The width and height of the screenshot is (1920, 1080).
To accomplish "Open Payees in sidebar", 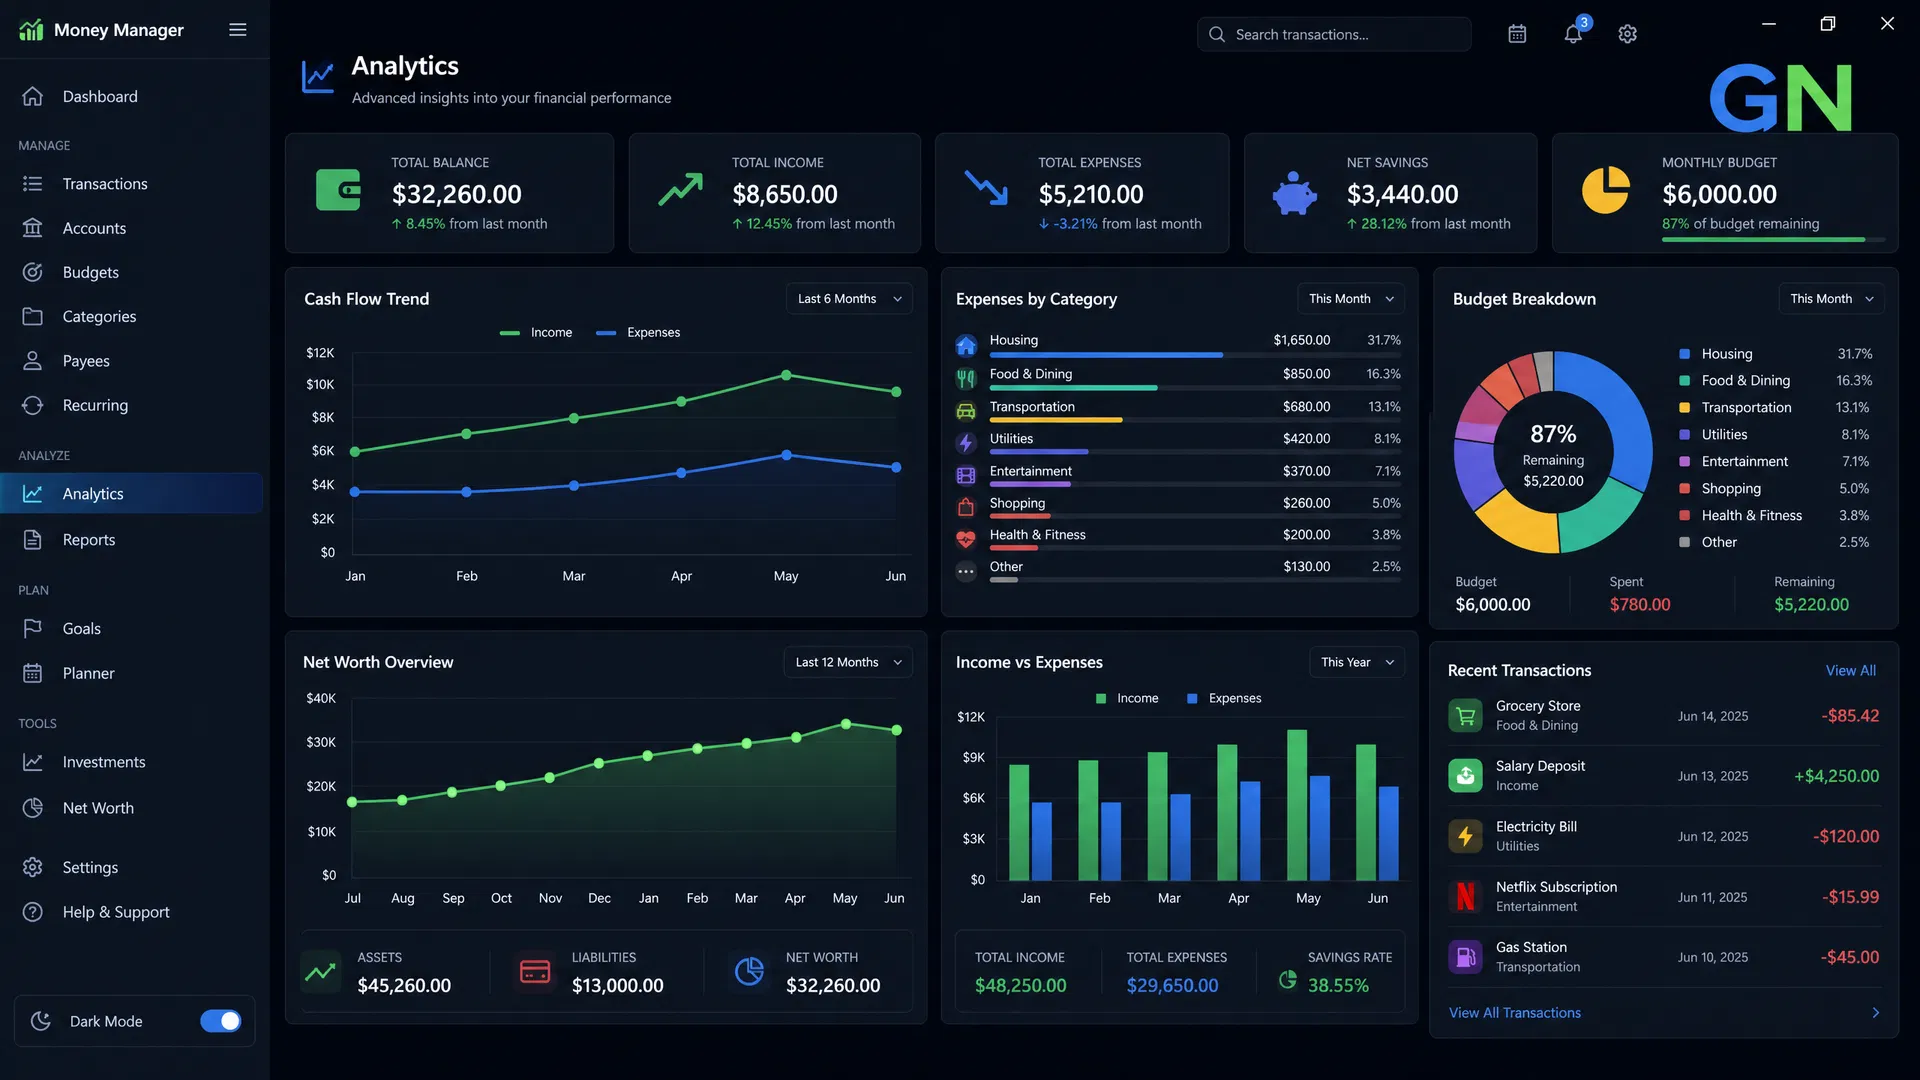I will click(x=132, y=361).
